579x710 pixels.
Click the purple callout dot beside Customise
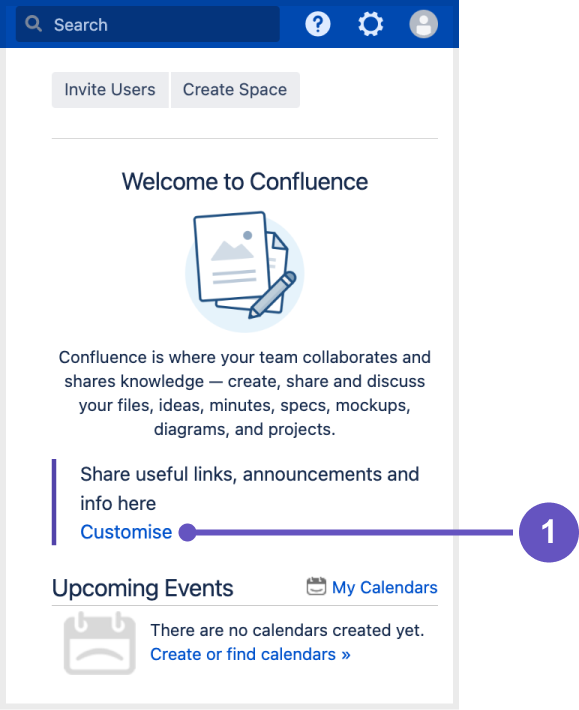click(187, 532)
